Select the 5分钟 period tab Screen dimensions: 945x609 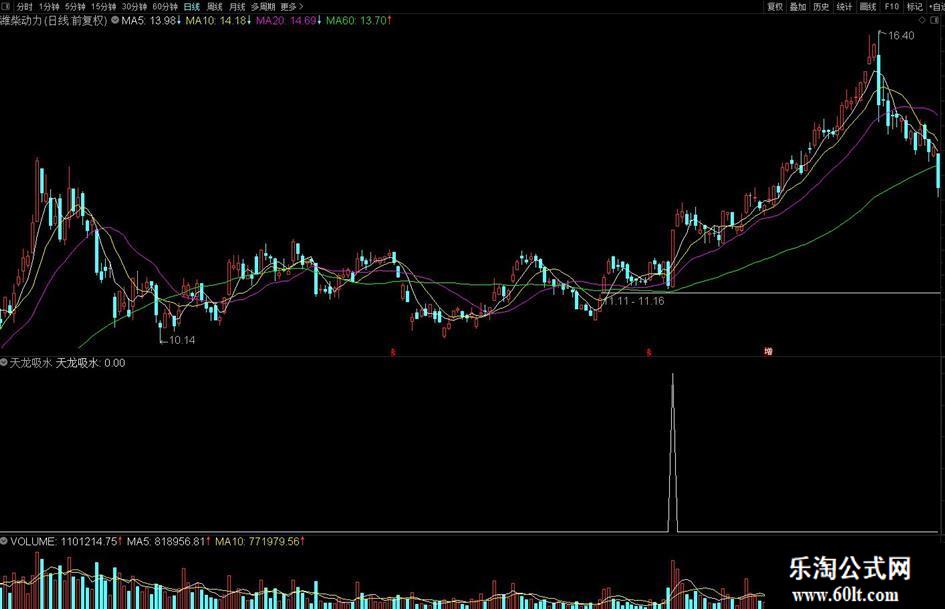(x=75, y=7)
